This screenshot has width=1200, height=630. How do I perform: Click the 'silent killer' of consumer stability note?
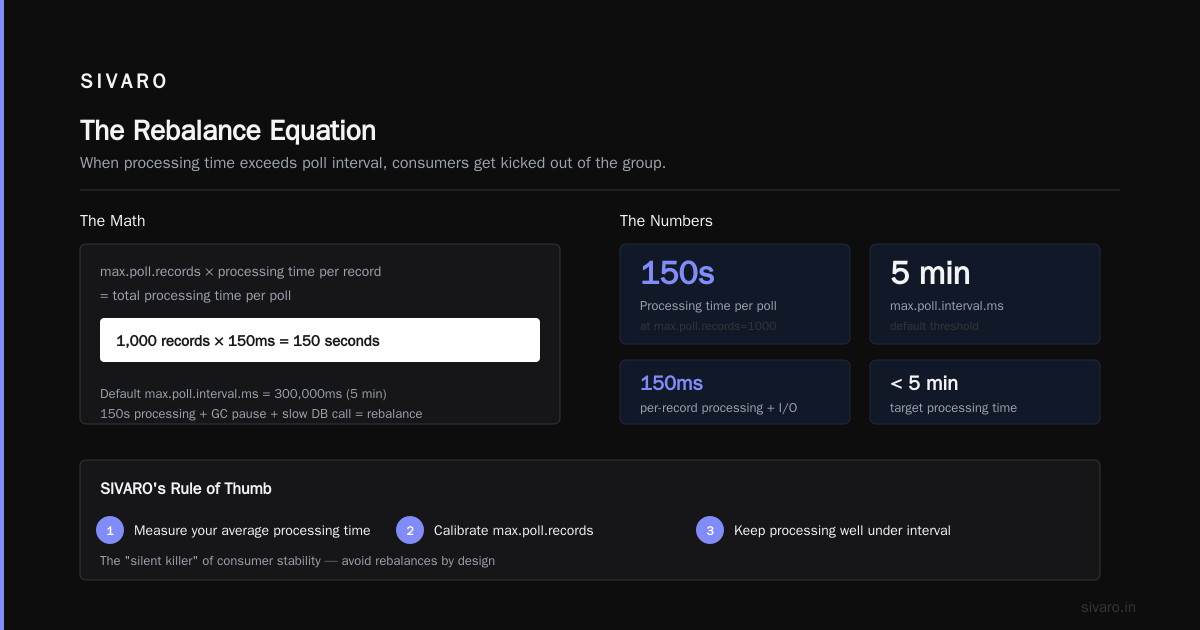tap(297, 561)
